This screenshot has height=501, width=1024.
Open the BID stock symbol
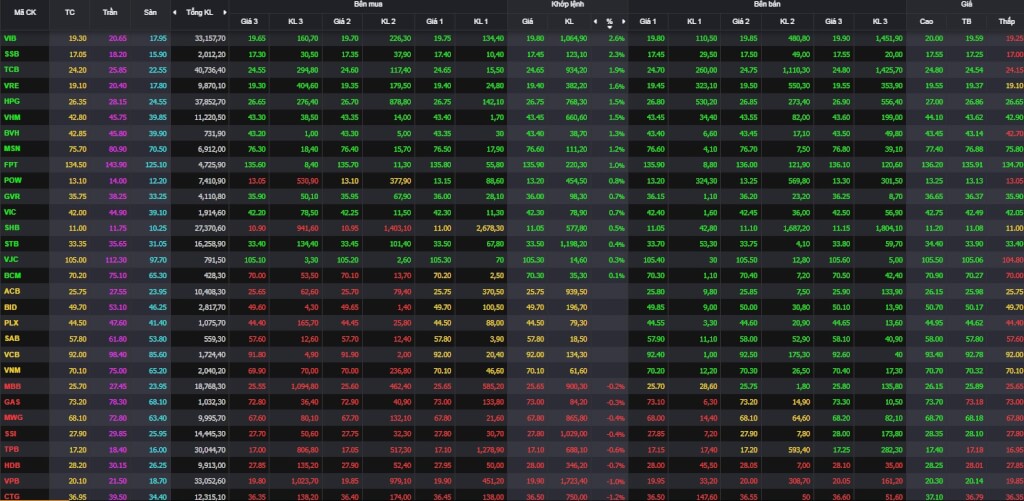(x=10, y=306)
